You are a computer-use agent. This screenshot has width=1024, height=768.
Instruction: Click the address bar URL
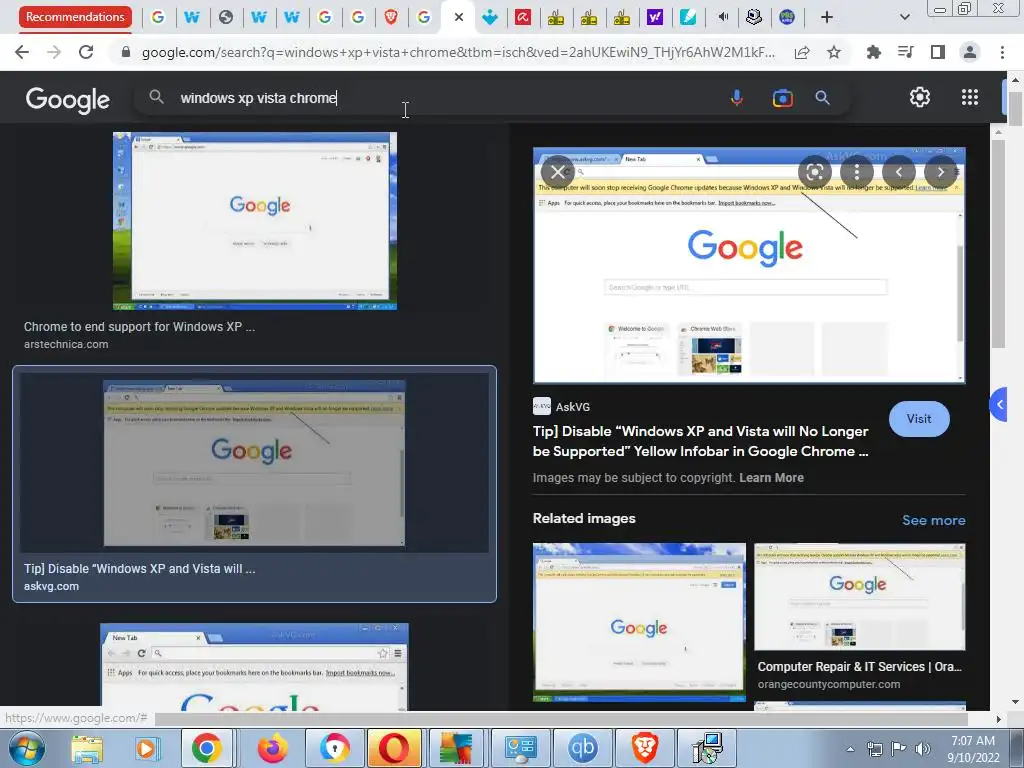click(x=458, y=52)
